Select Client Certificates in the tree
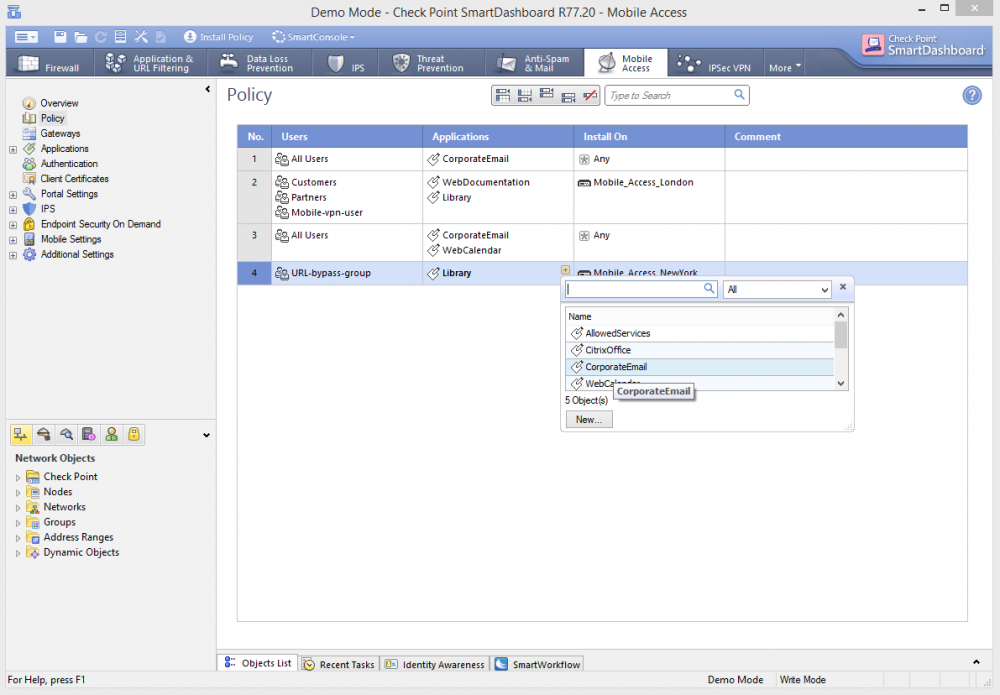The height and width of the screenshot is (695, 1000). tap(74, 179)
